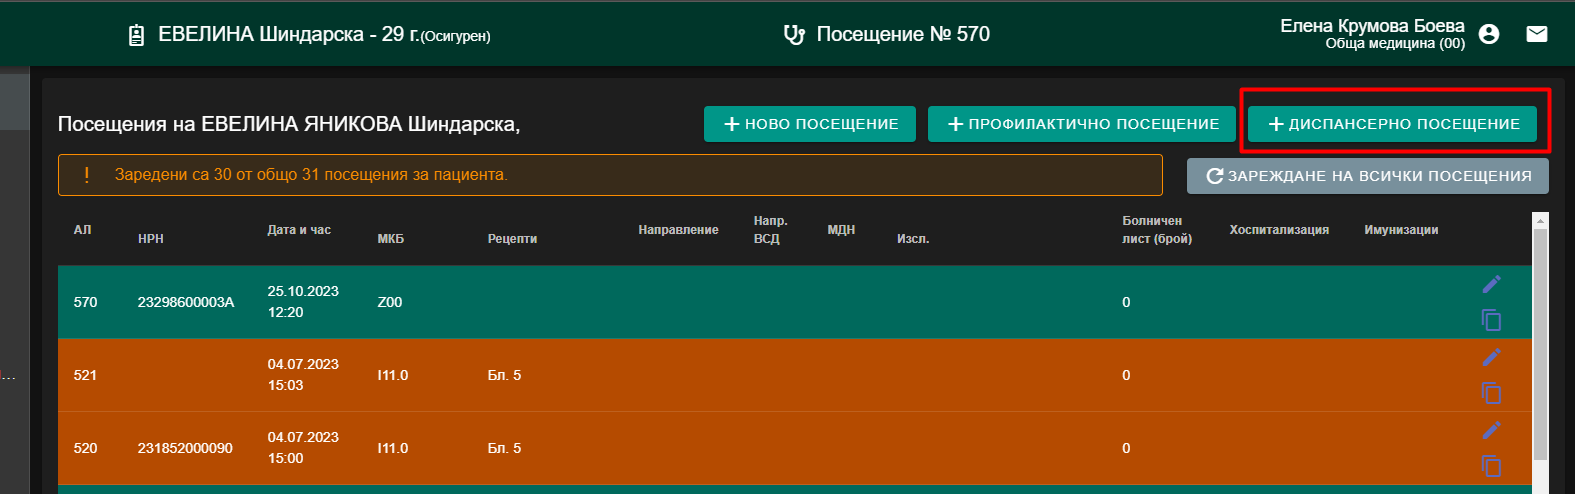Click the visits table vertical scrollbar thumb
The image size is (1575, 494).
[x=1540, y=345]
